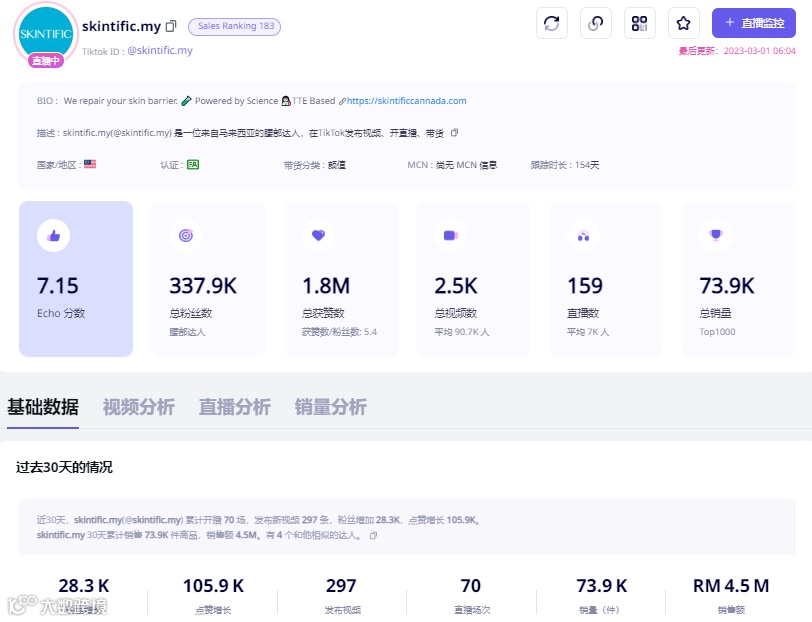
Task: Select the 337.9K 总粉丝数 card
Action: (208, 279)
